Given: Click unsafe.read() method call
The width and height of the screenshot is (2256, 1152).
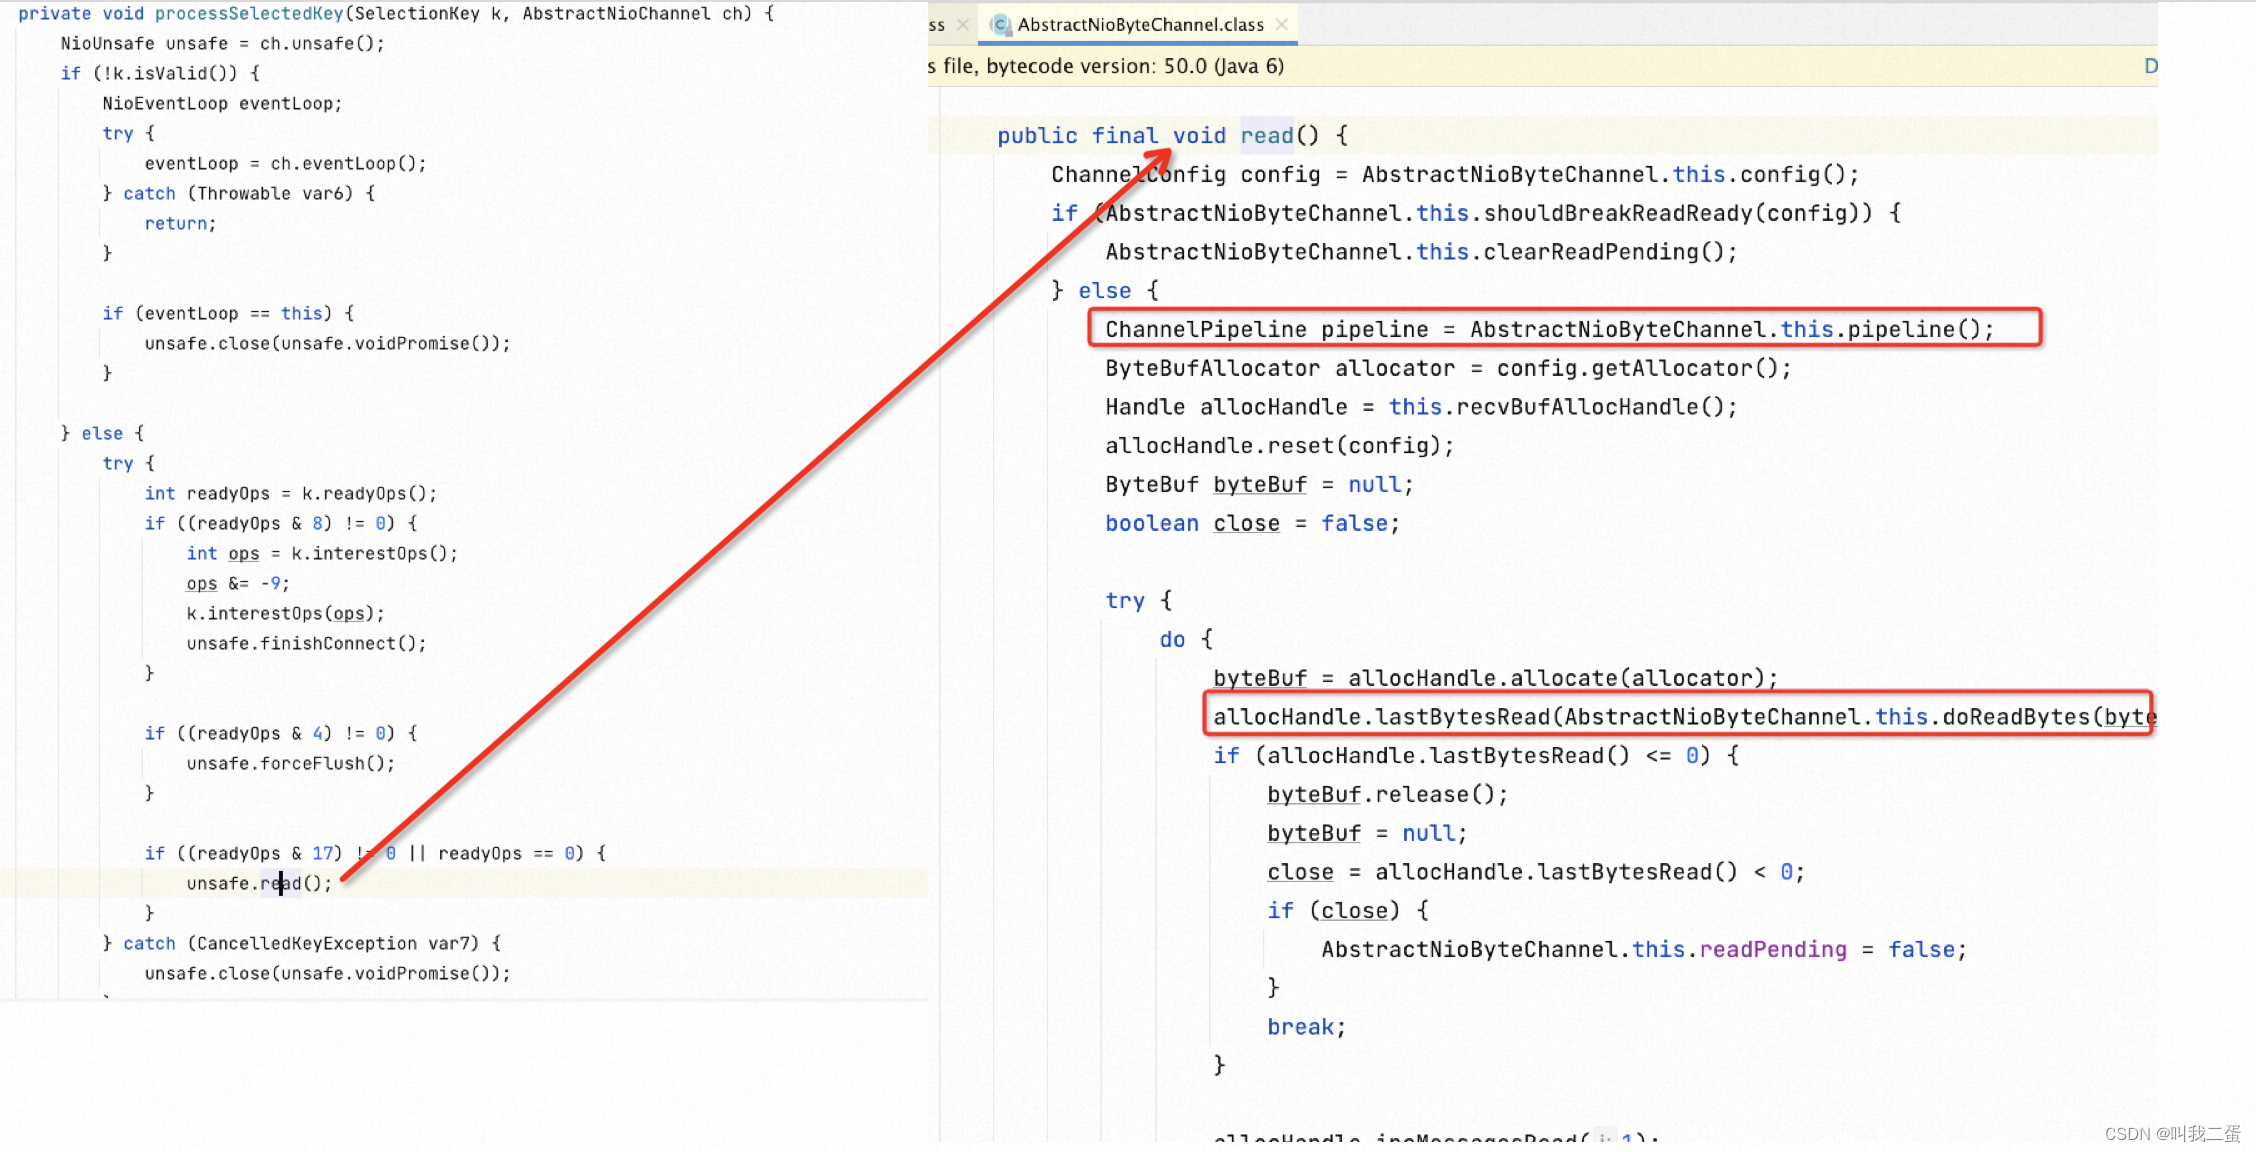Looking at the screenshot, I should [256, 883].
